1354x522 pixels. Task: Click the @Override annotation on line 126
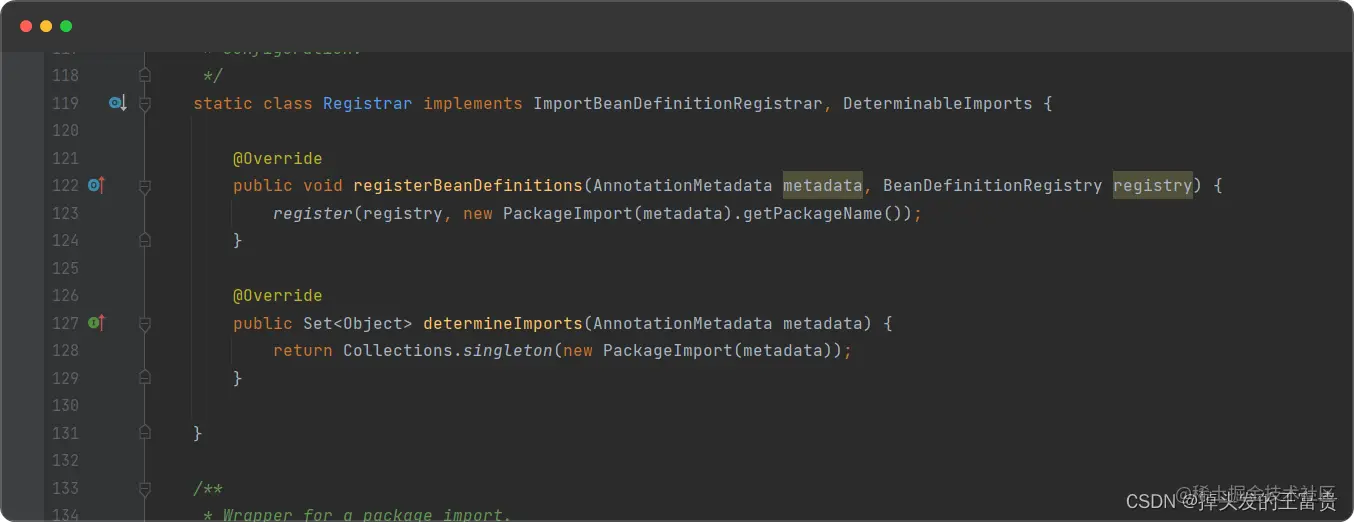277,295
